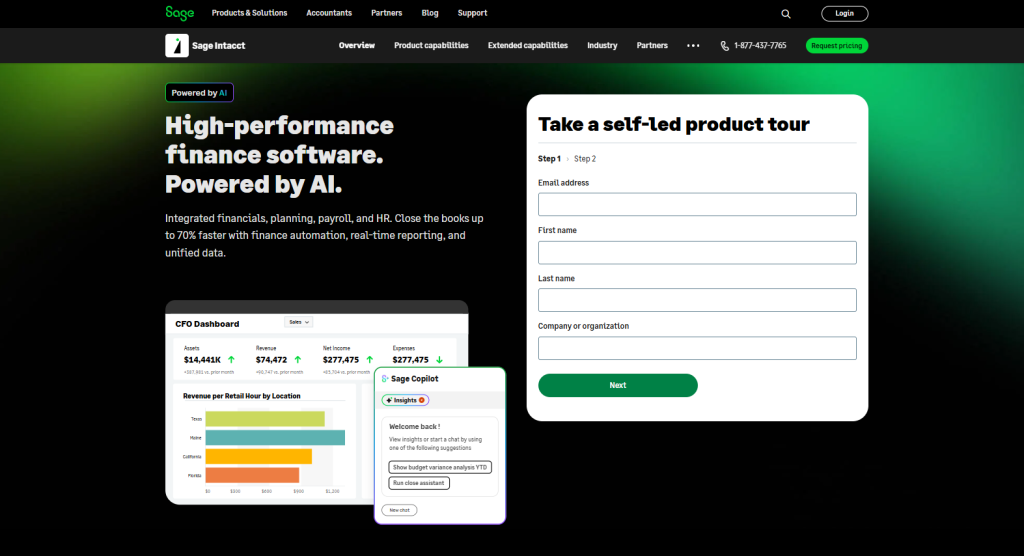Click Take a self-led product tour heading
This screenshot has width=1024, height=556.
pos(674,124)
